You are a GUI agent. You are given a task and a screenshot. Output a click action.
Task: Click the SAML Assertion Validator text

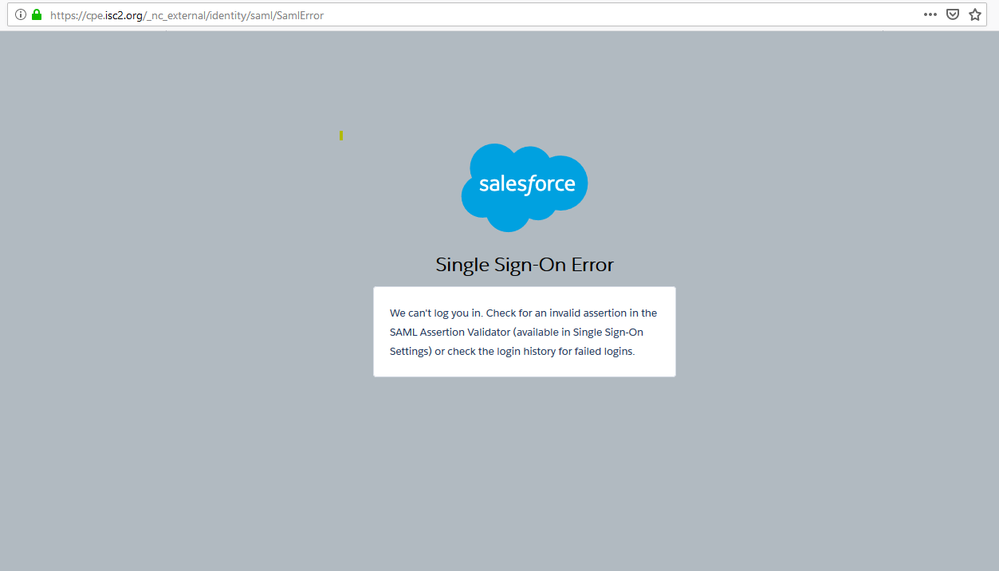[x=449, y=332]
